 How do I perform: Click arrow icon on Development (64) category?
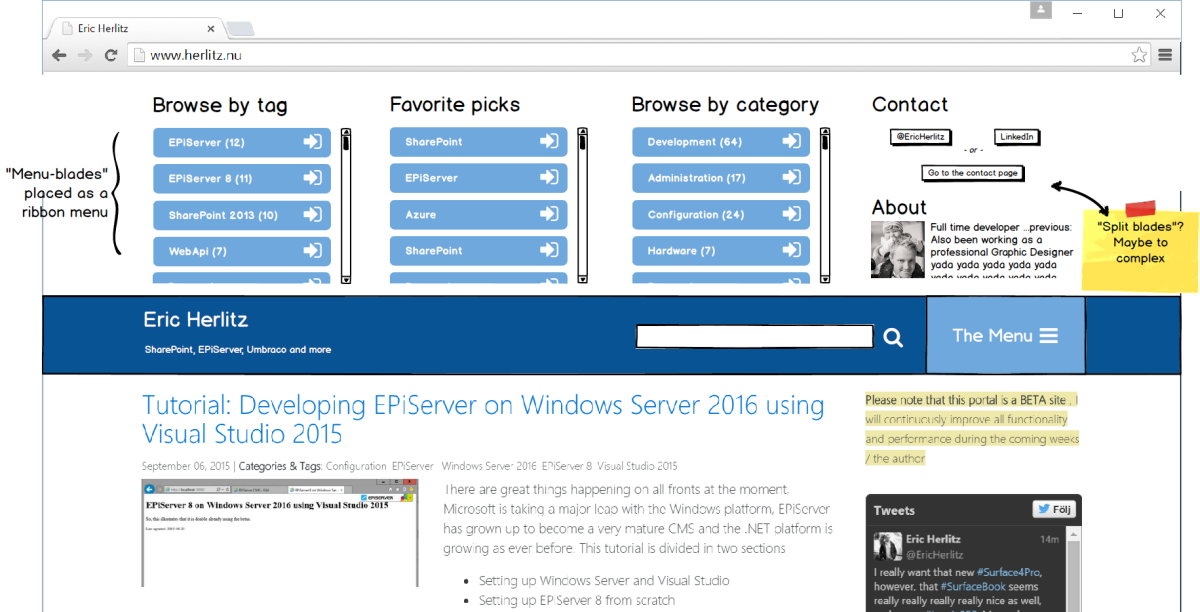(791, 142)
